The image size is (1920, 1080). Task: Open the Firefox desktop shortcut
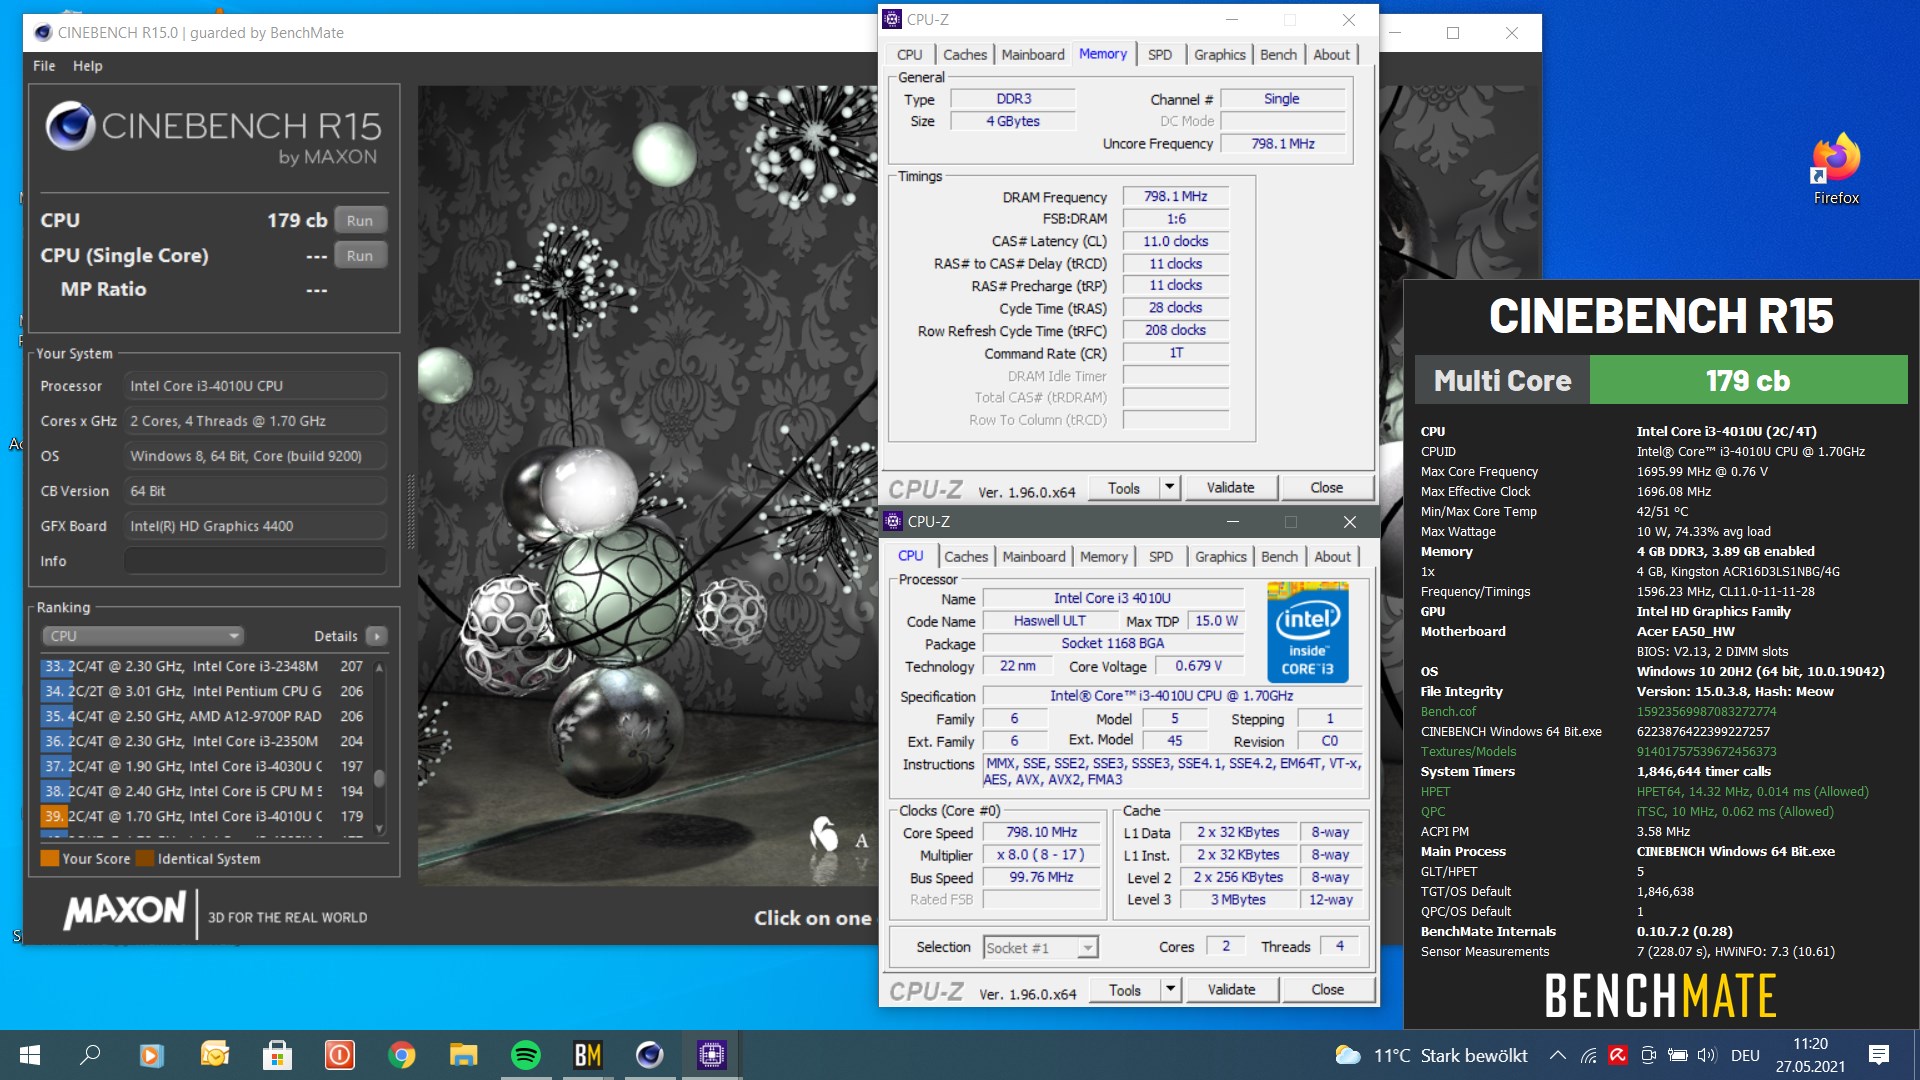tap(1836, 170)
